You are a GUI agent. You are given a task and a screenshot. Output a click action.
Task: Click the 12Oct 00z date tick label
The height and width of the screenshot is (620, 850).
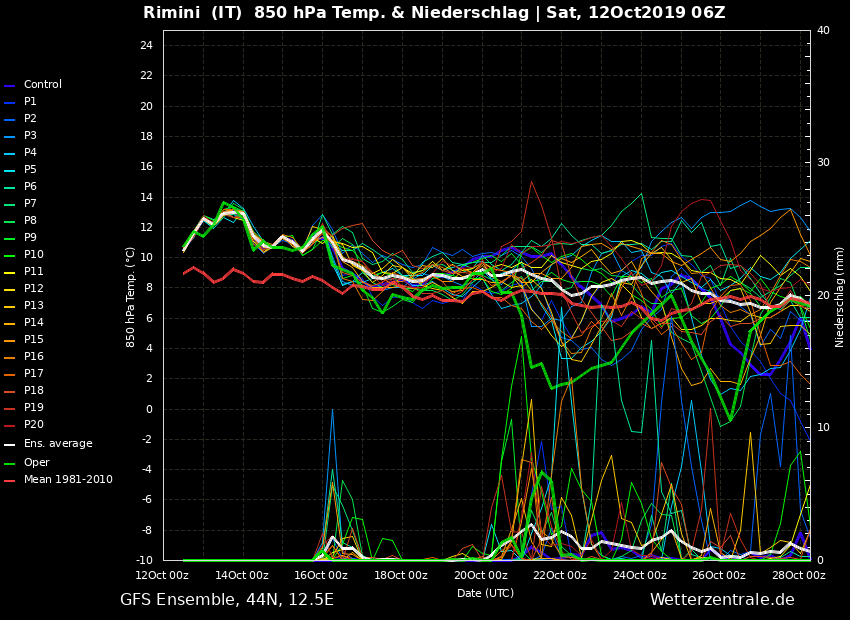pos(162,575)
